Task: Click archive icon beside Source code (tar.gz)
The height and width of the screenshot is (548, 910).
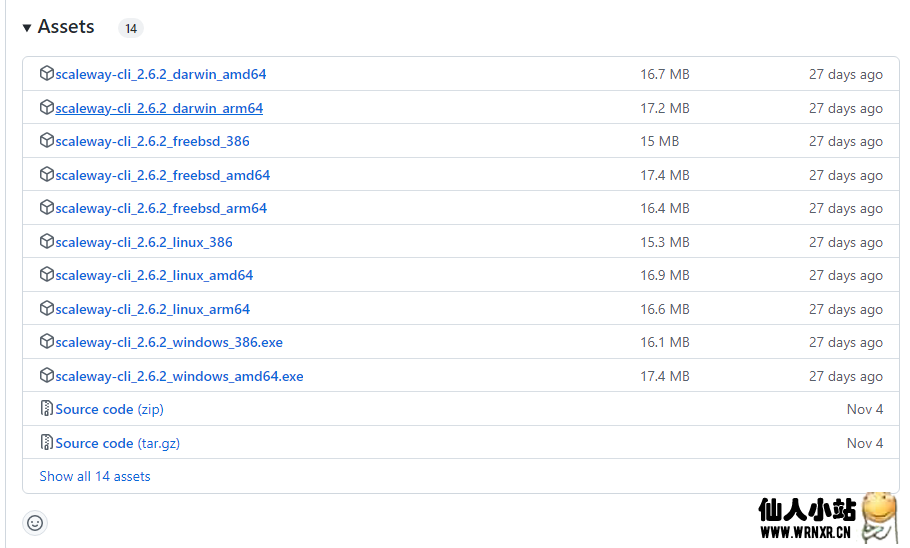Action: (47, 443)
